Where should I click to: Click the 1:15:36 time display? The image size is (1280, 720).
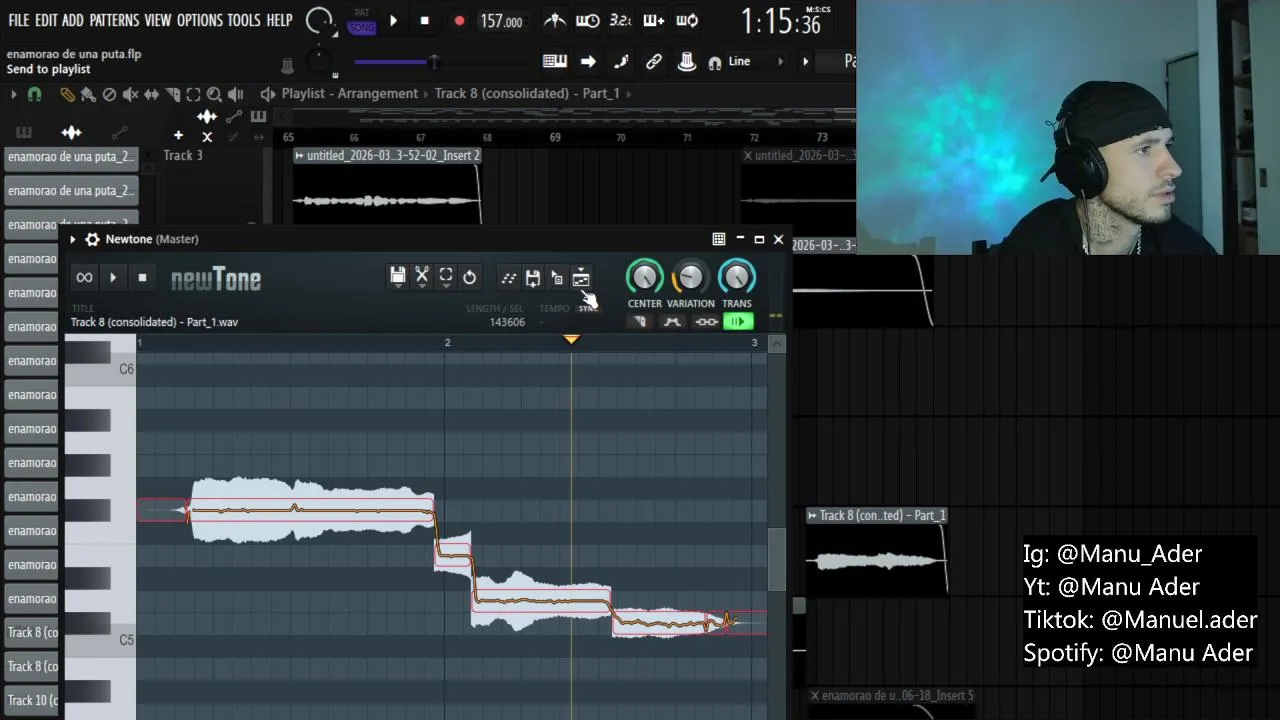tap(781, 21)
